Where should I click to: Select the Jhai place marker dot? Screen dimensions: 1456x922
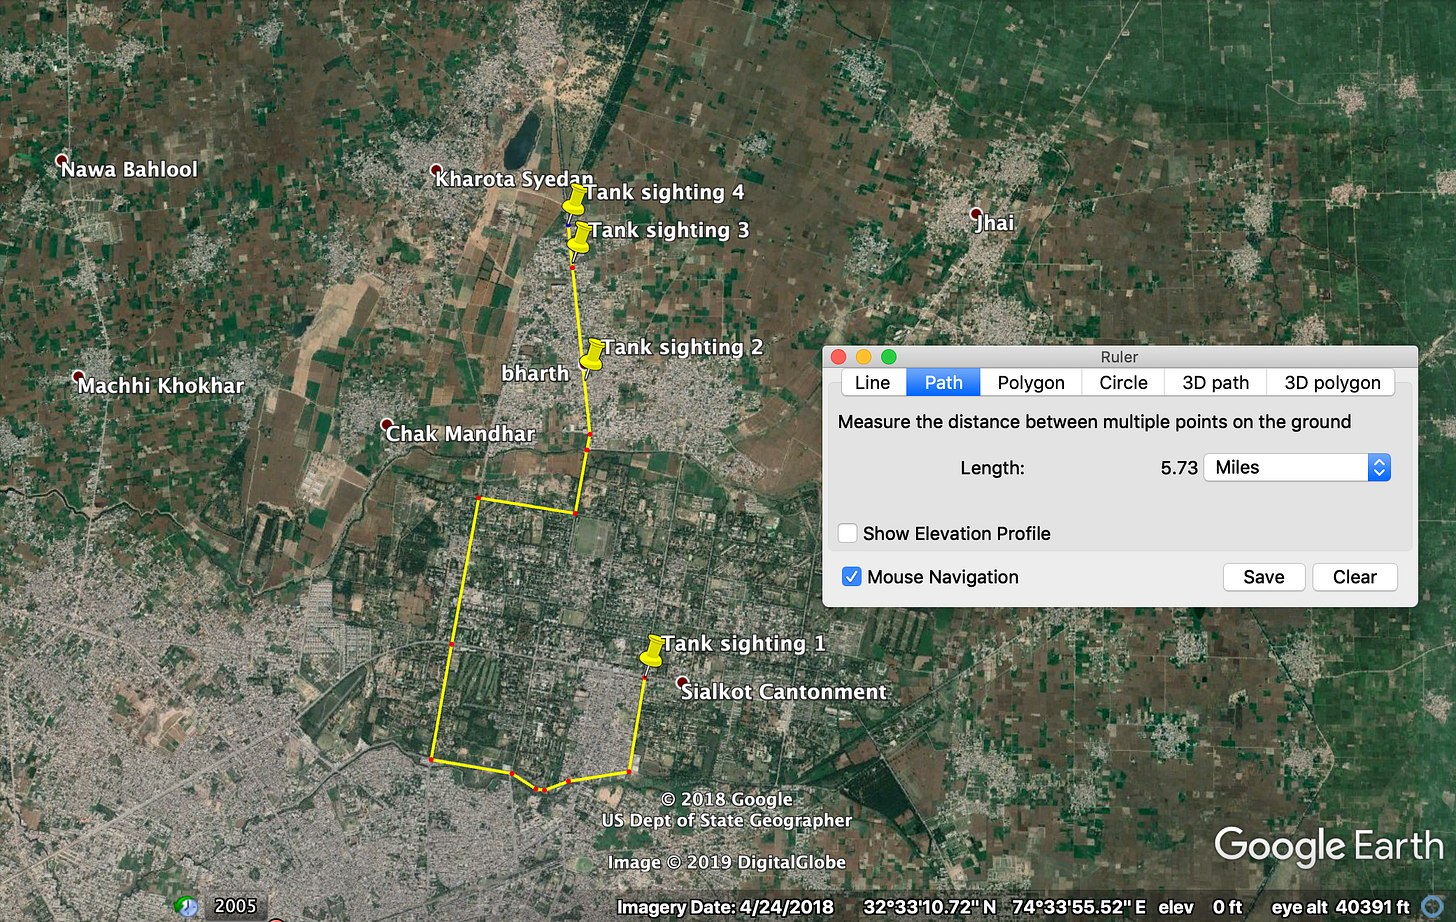click(x=976, y=213)
